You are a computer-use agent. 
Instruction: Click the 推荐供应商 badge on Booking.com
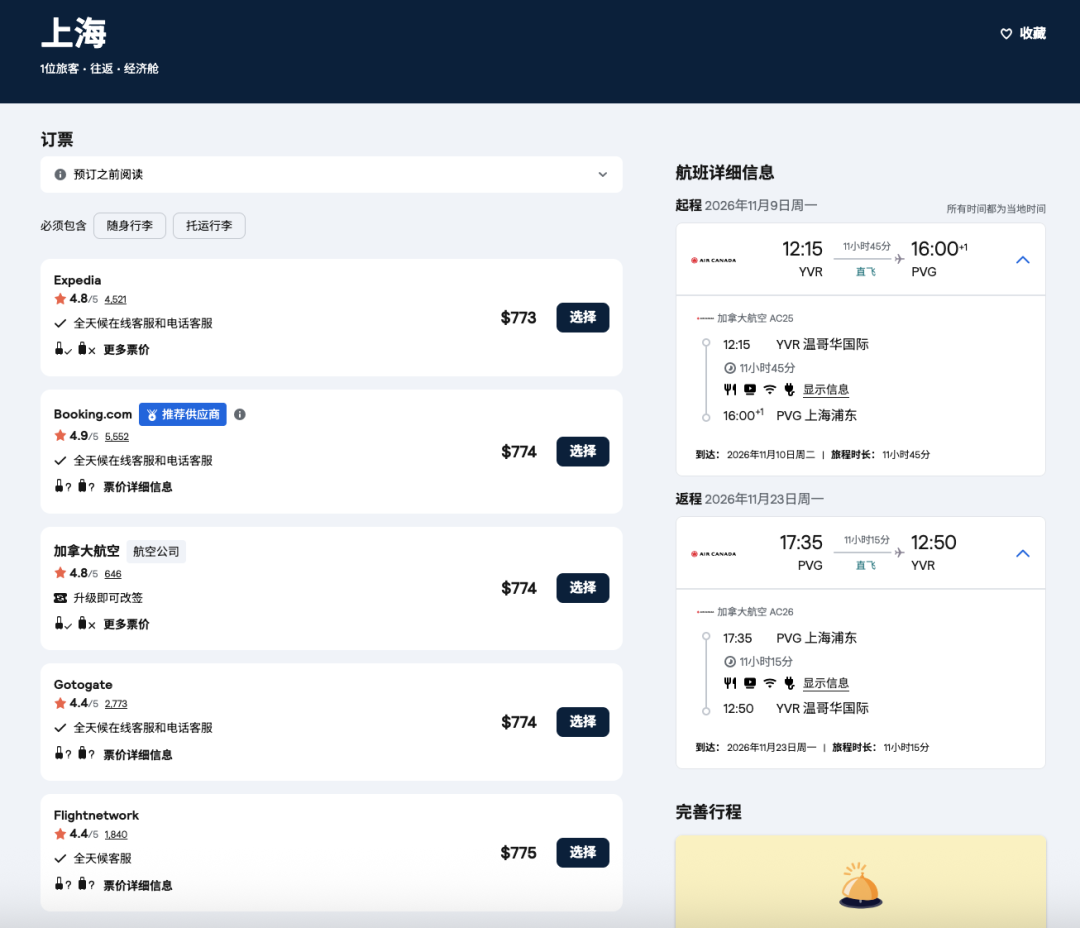tap(183, 414)
